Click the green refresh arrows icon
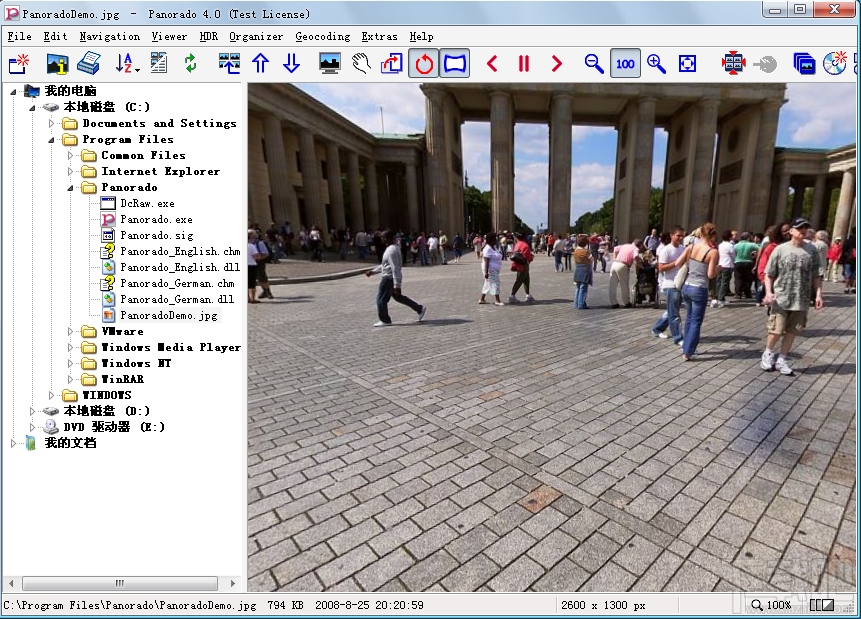This screenshot has width=861, height=619. click(x=191, y=64)
